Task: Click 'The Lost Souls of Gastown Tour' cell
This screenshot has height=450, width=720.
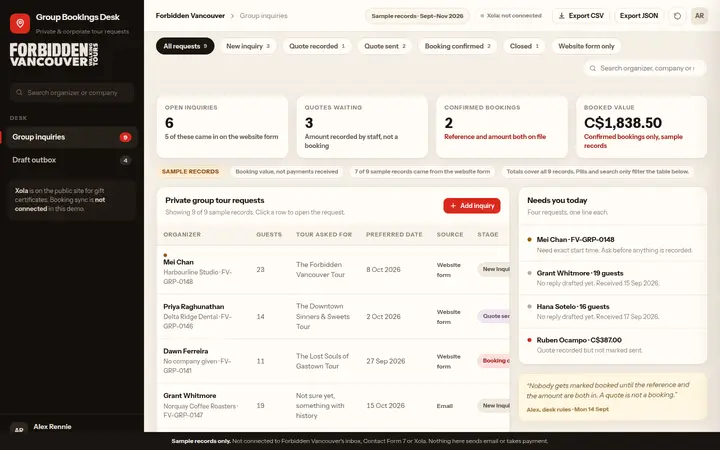Action: [322, 361]
